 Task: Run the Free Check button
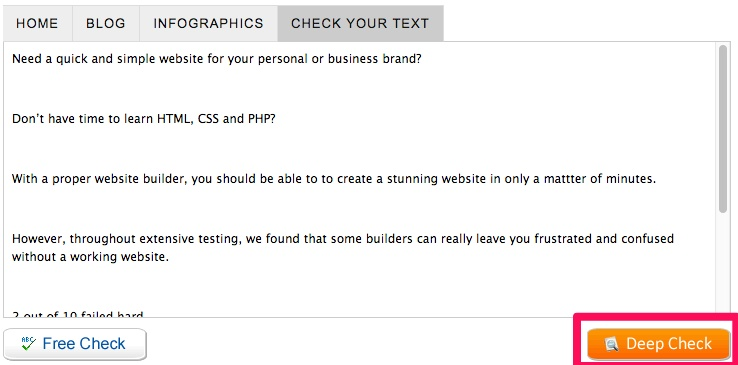coord(75,344)
